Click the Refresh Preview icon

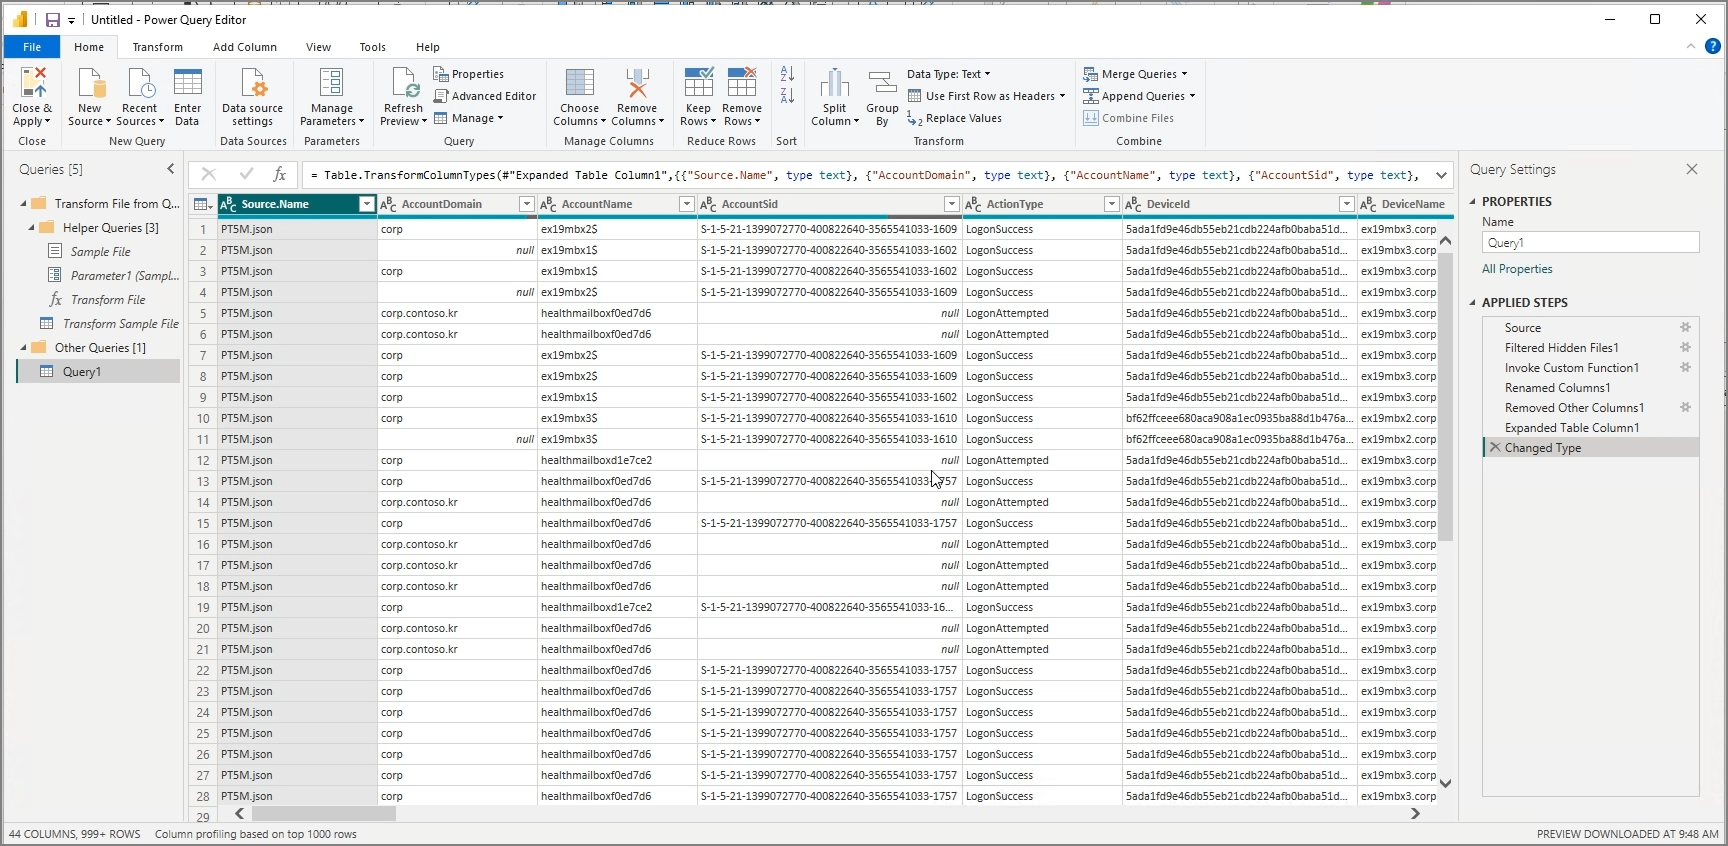[404, 83]
